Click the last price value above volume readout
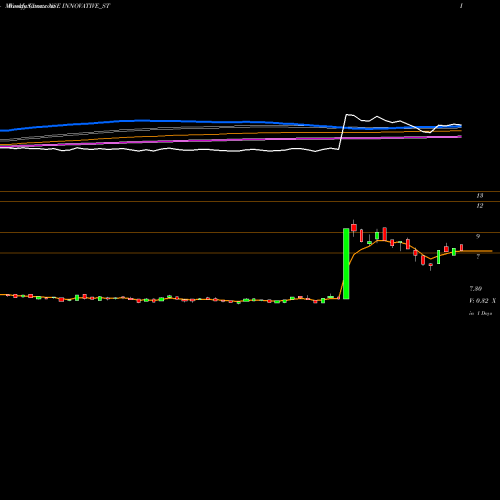The width and height of the screenshot is (500, 500). coord(476,289)
